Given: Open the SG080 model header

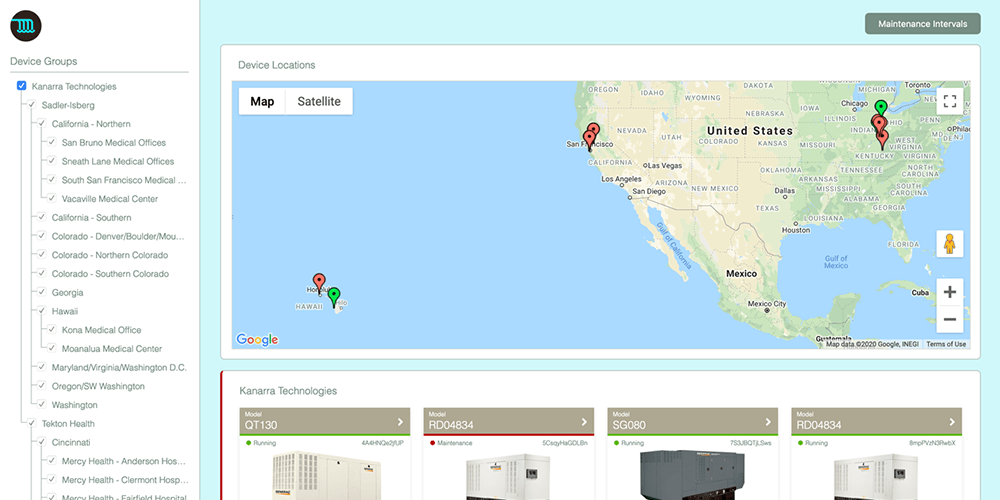Looking at the screenshot, I should (x=693, y=421).
